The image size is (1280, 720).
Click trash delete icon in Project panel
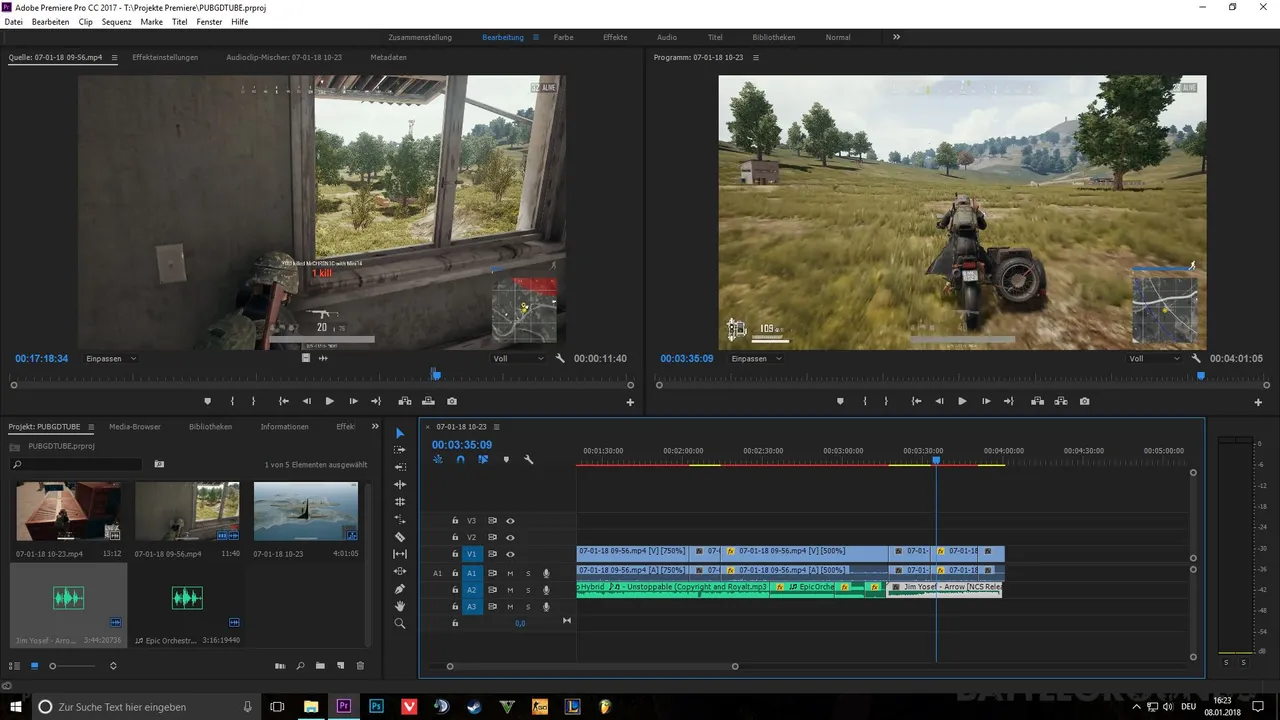(x=361, y=666)
